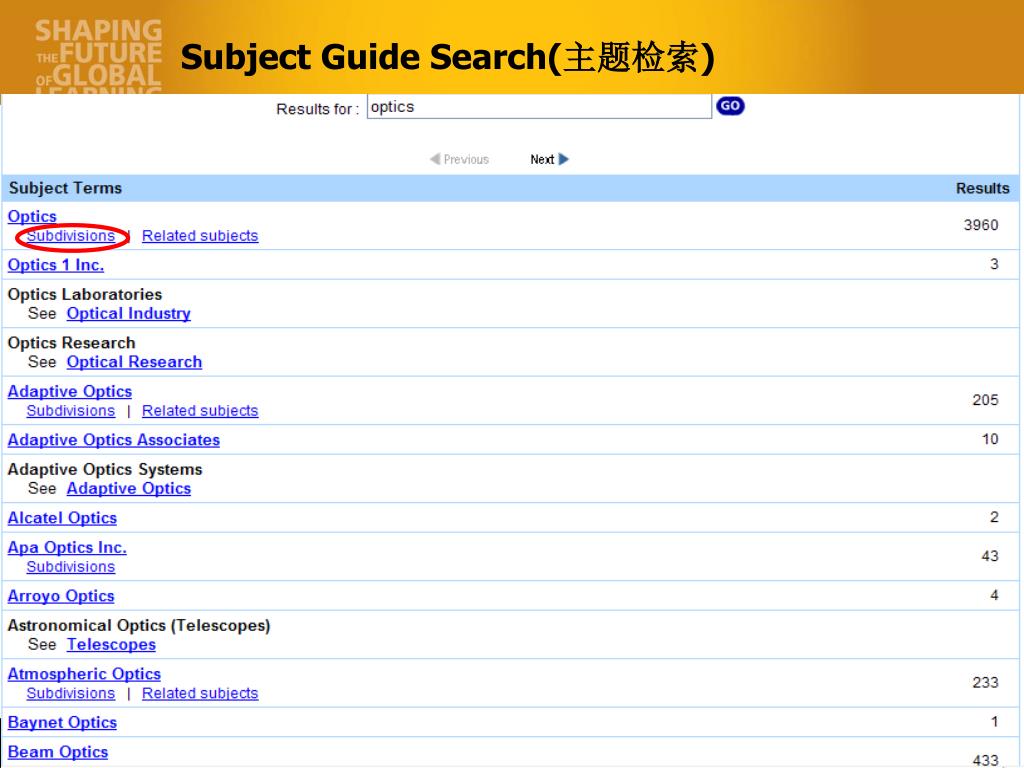Click the Optics Research entry text
The height and width of the screenshot is (768, 1024).
[72, 343]
